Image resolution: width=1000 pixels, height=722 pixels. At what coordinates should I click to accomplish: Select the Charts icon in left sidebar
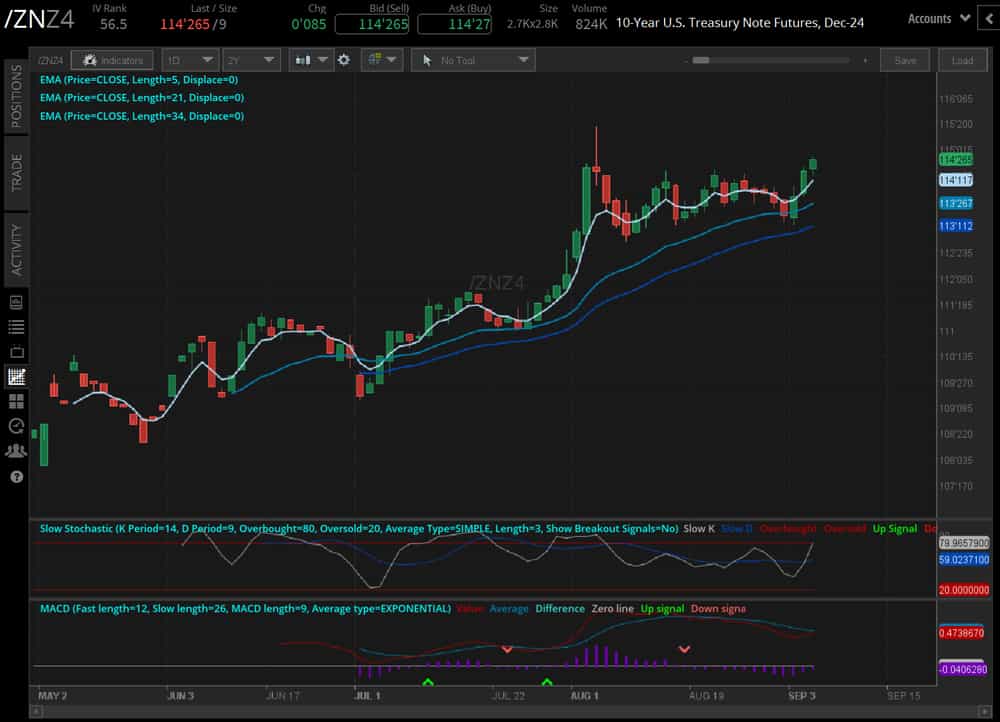(15, 377)
